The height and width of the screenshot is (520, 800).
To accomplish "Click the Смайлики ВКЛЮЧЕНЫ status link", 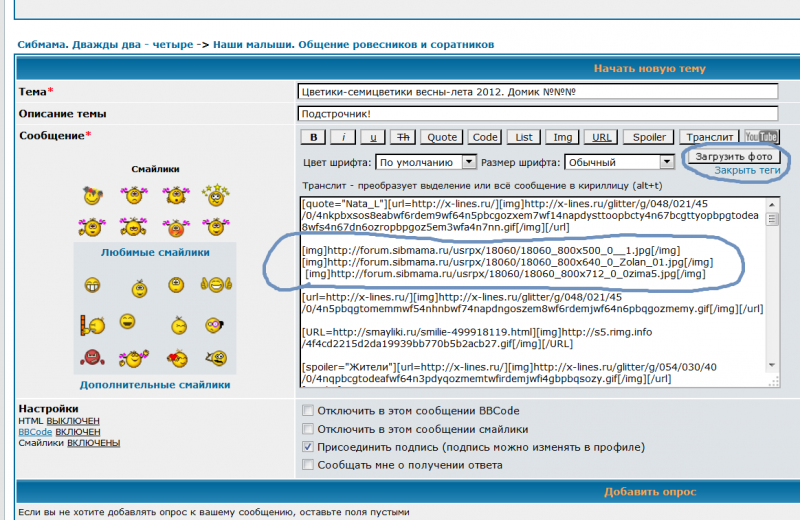I will point(93,443).
